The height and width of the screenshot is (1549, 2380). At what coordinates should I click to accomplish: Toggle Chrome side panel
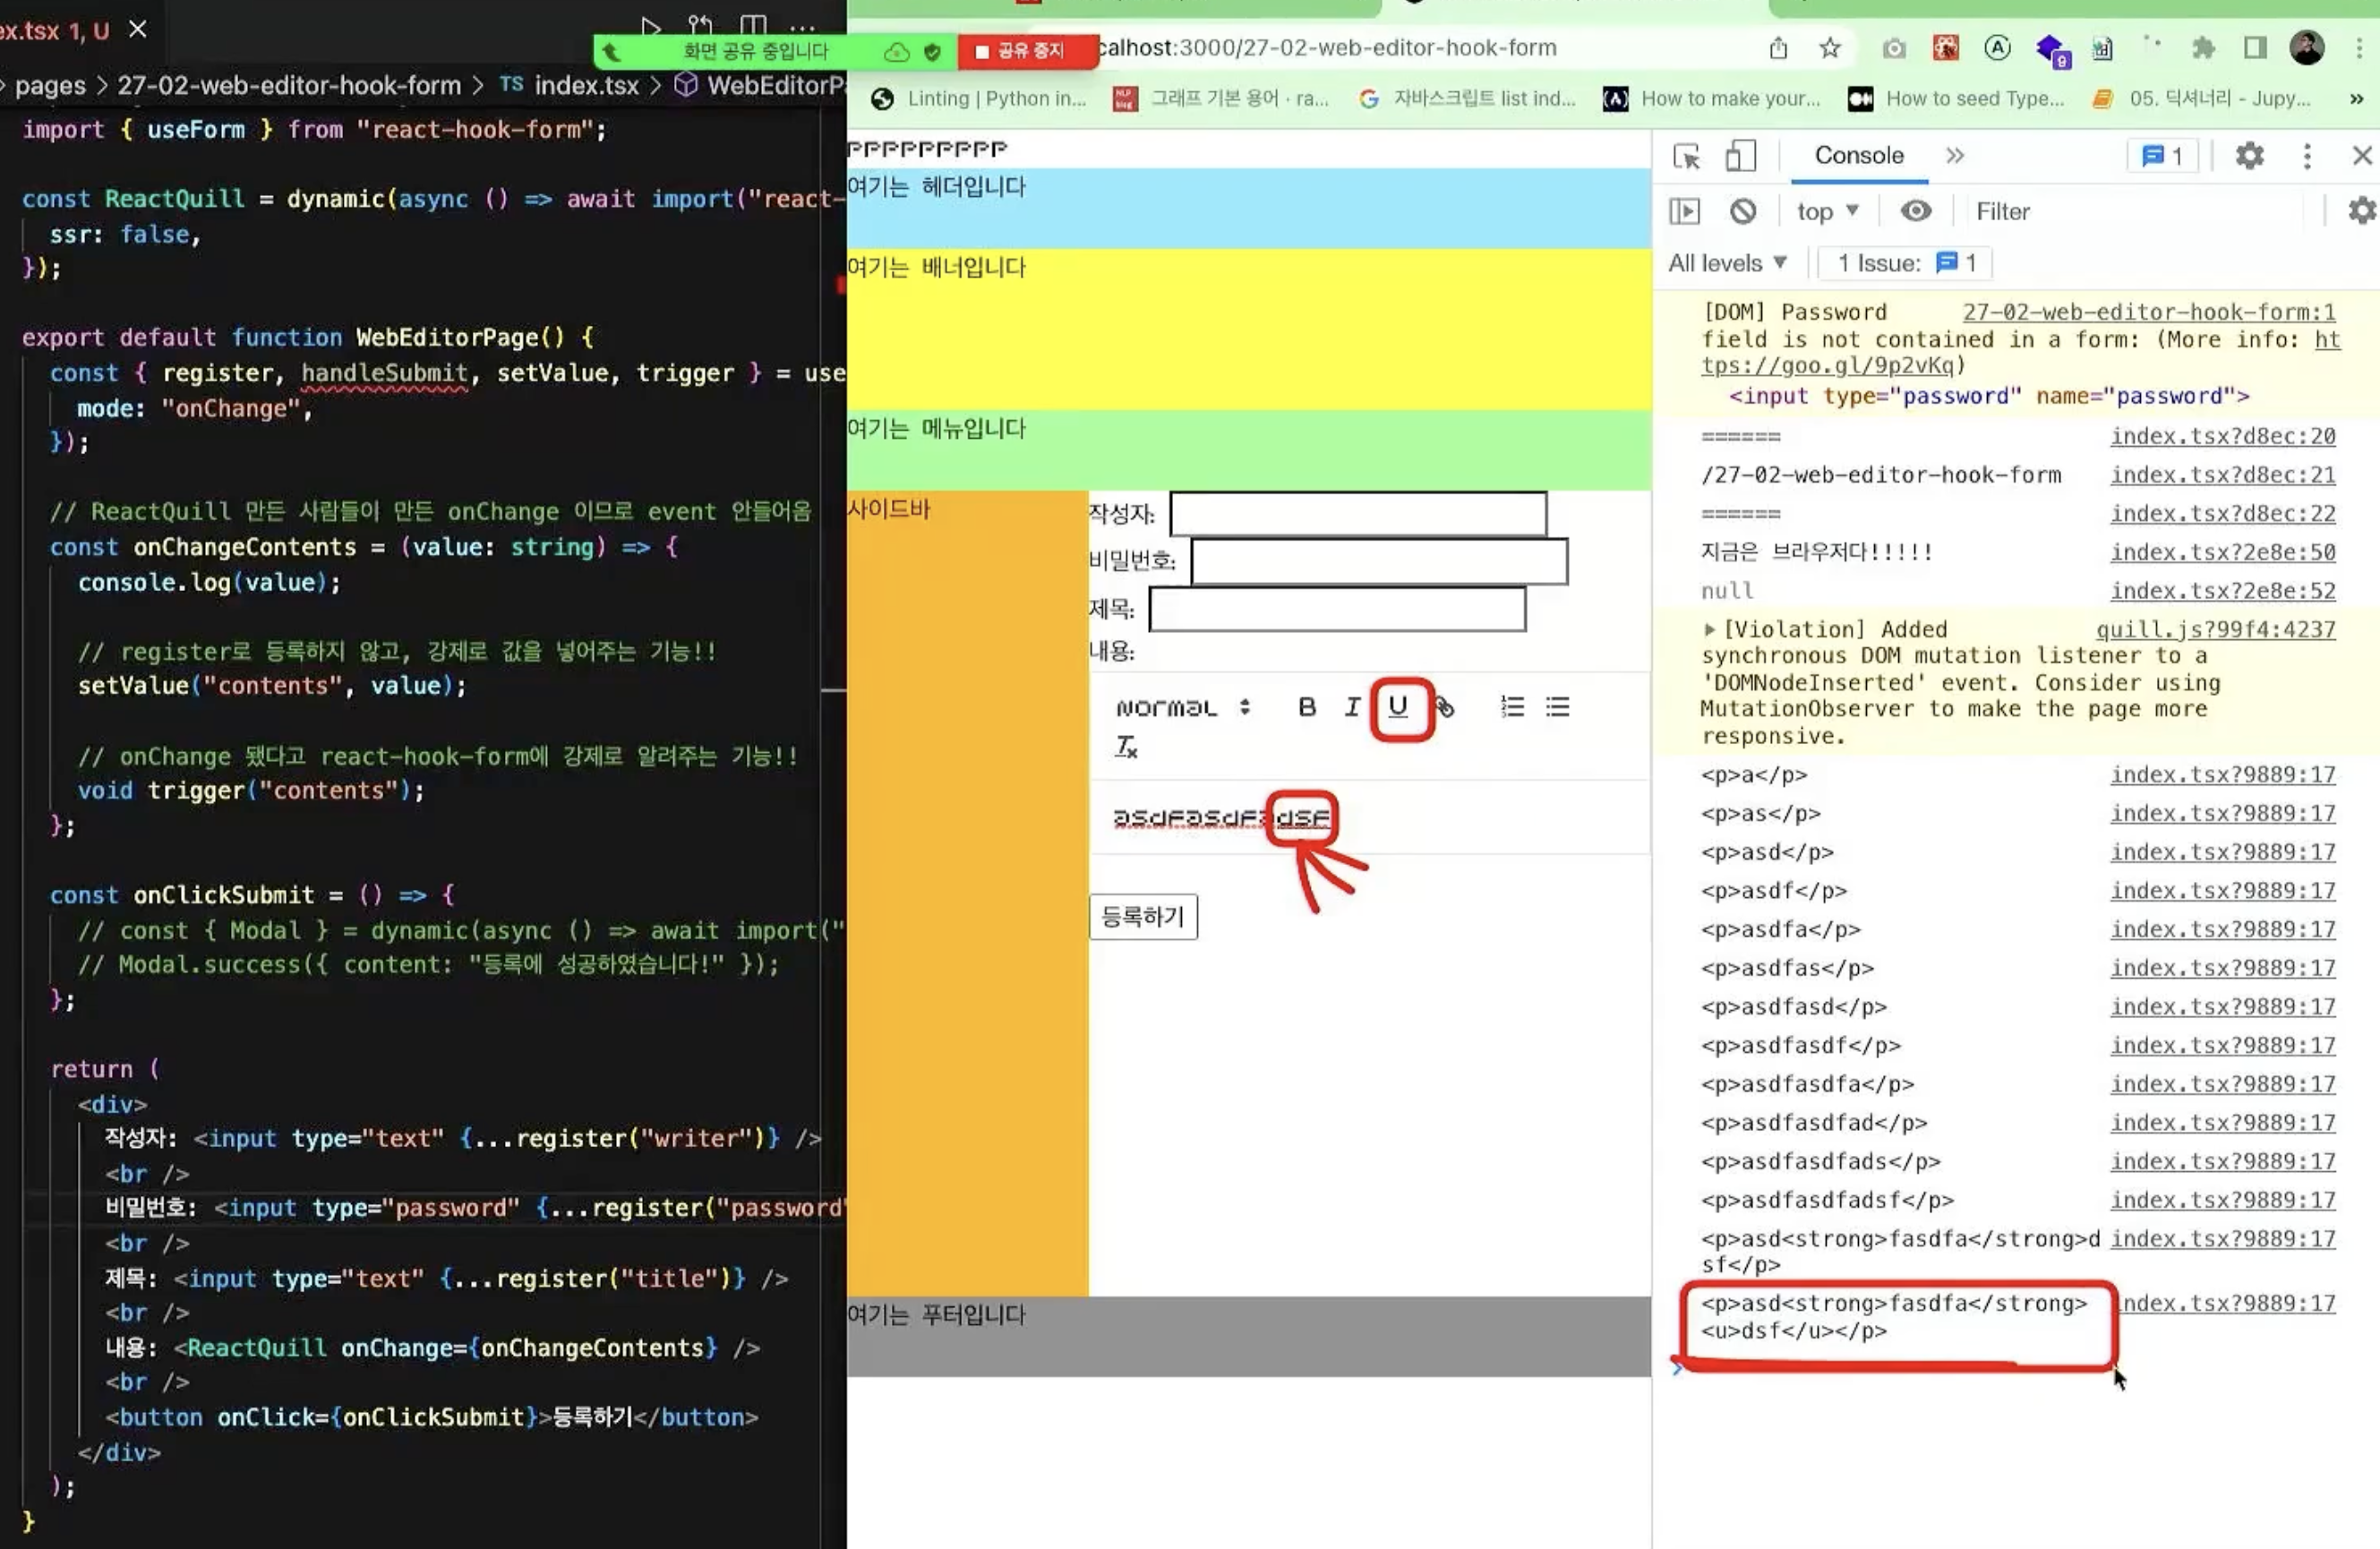[x=2255, y=48]
